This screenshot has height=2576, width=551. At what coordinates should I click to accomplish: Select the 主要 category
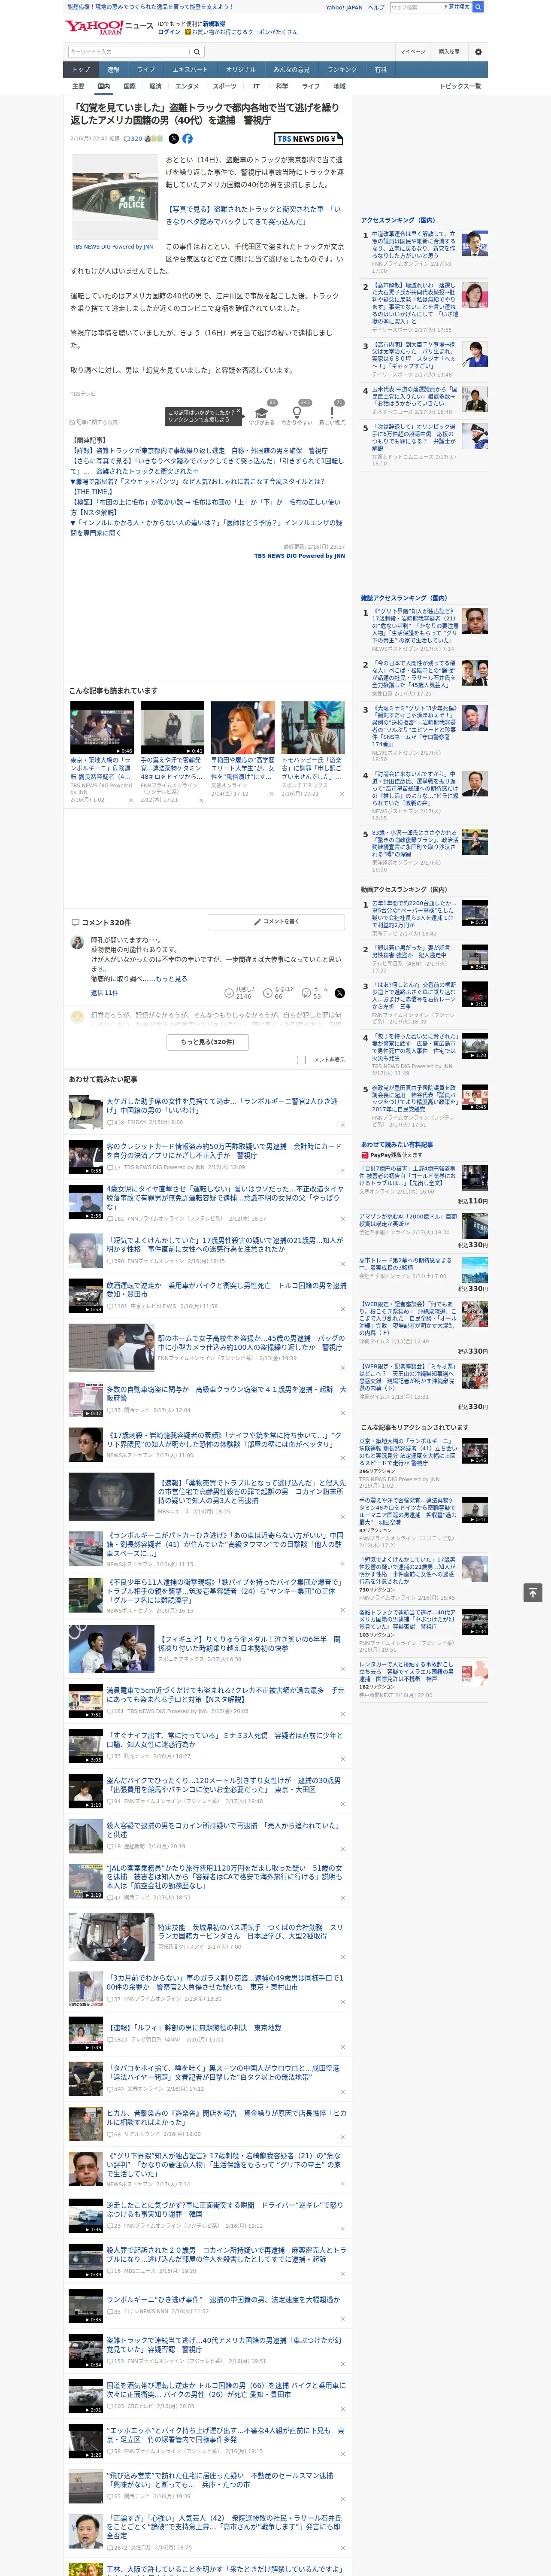click(x=78, y=86)
